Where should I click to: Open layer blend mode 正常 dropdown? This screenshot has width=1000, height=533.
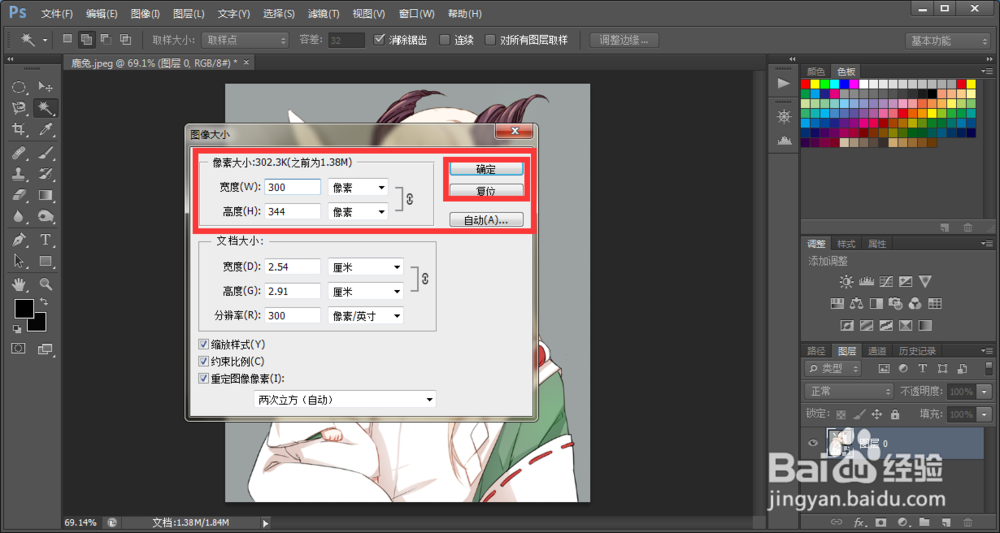pos(848,391)
